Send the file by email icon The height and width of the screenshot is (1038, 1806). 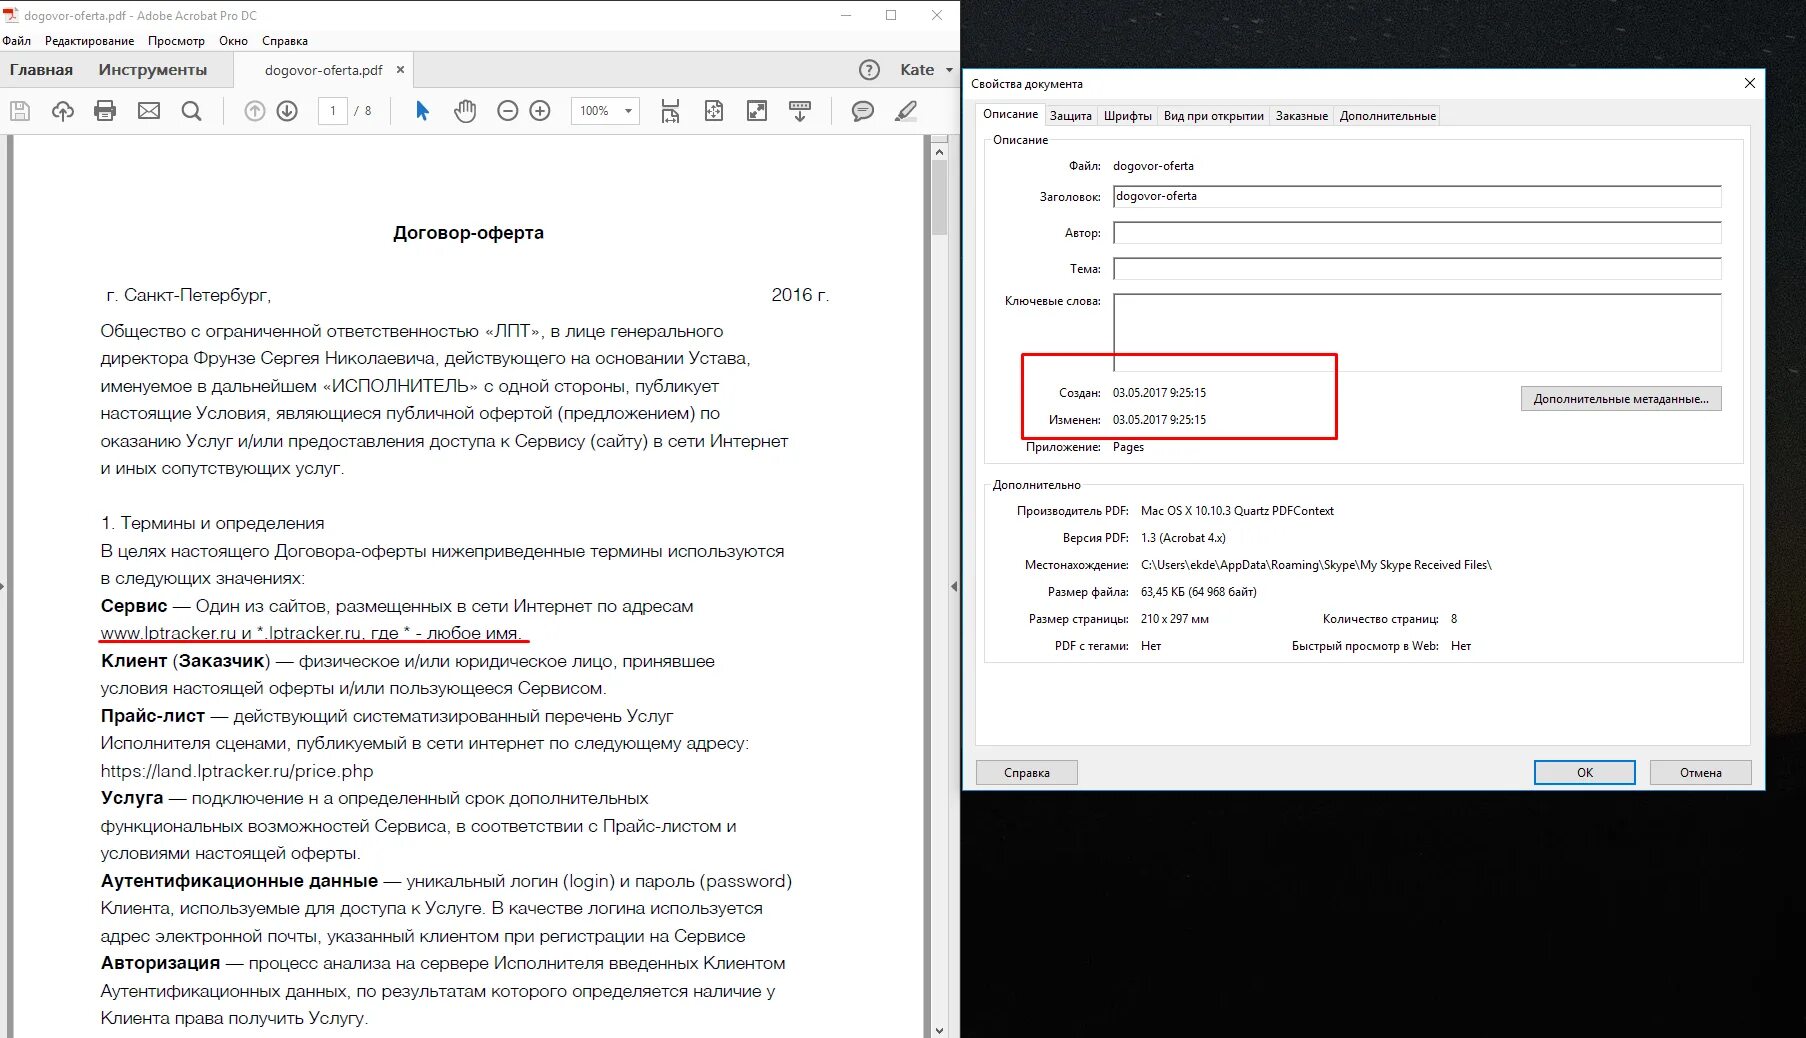click(149, 111)
